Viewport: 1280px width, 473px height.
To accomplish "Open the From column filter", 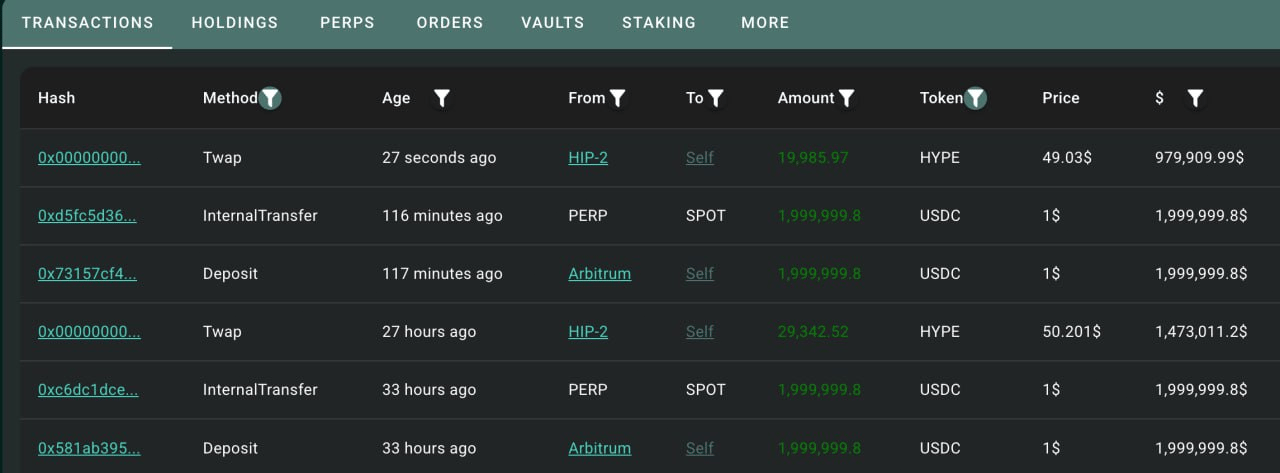I will [618, 98].
